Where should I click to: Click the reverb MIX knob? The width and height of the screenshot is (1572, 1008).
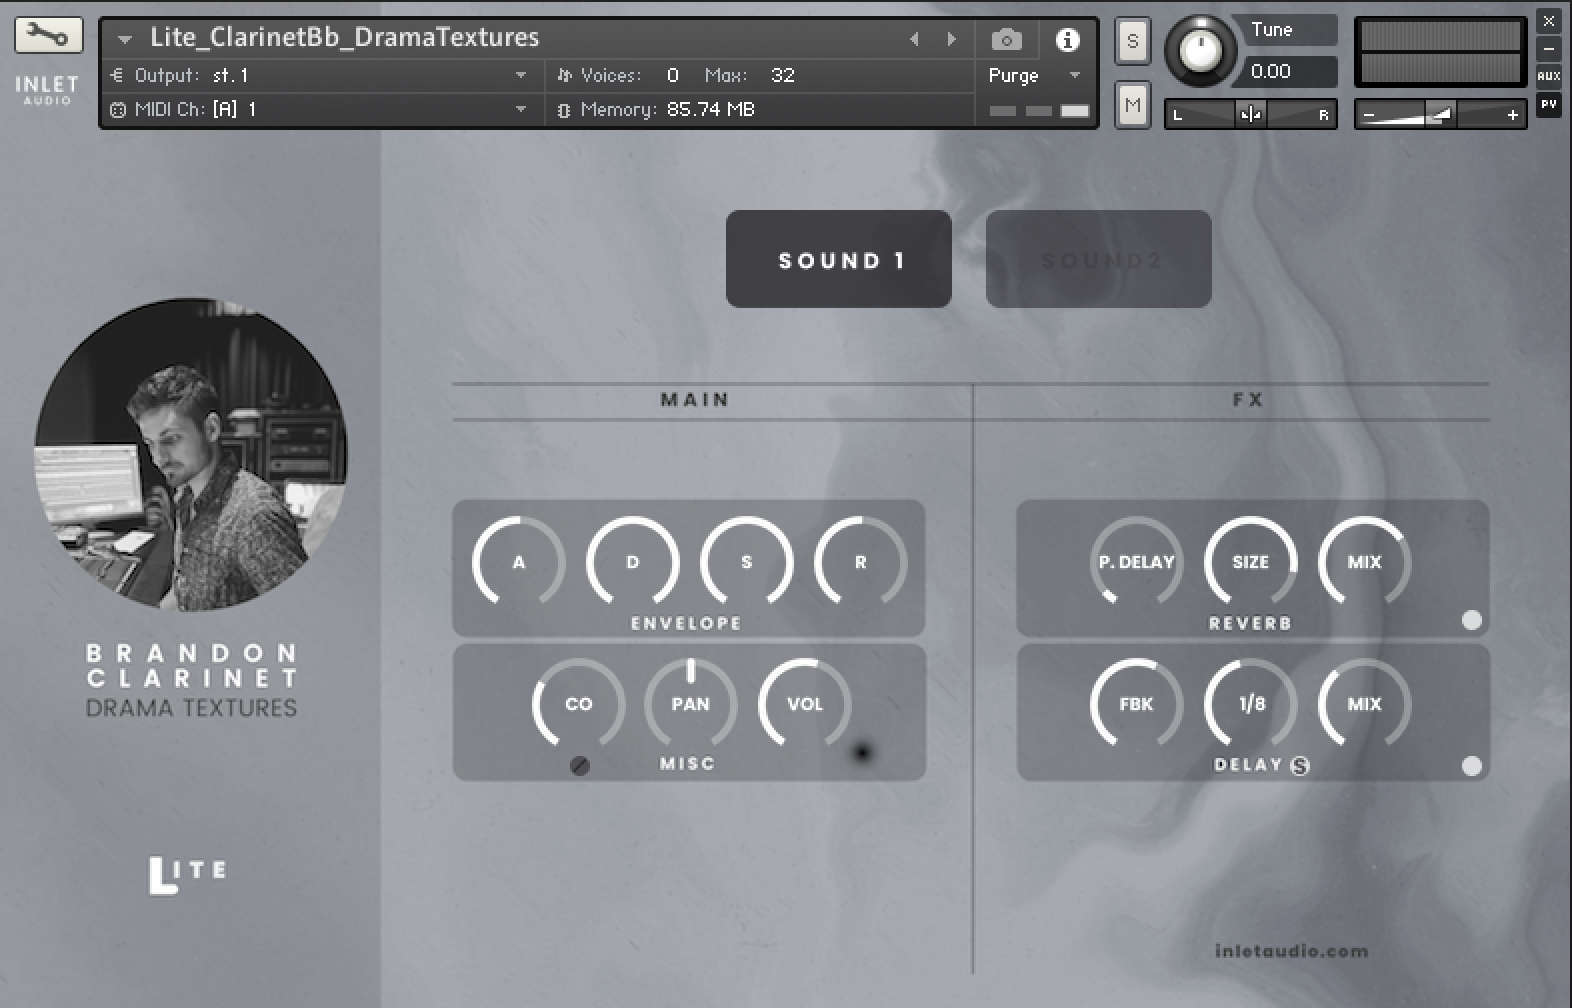click(x=1364, y=561)
